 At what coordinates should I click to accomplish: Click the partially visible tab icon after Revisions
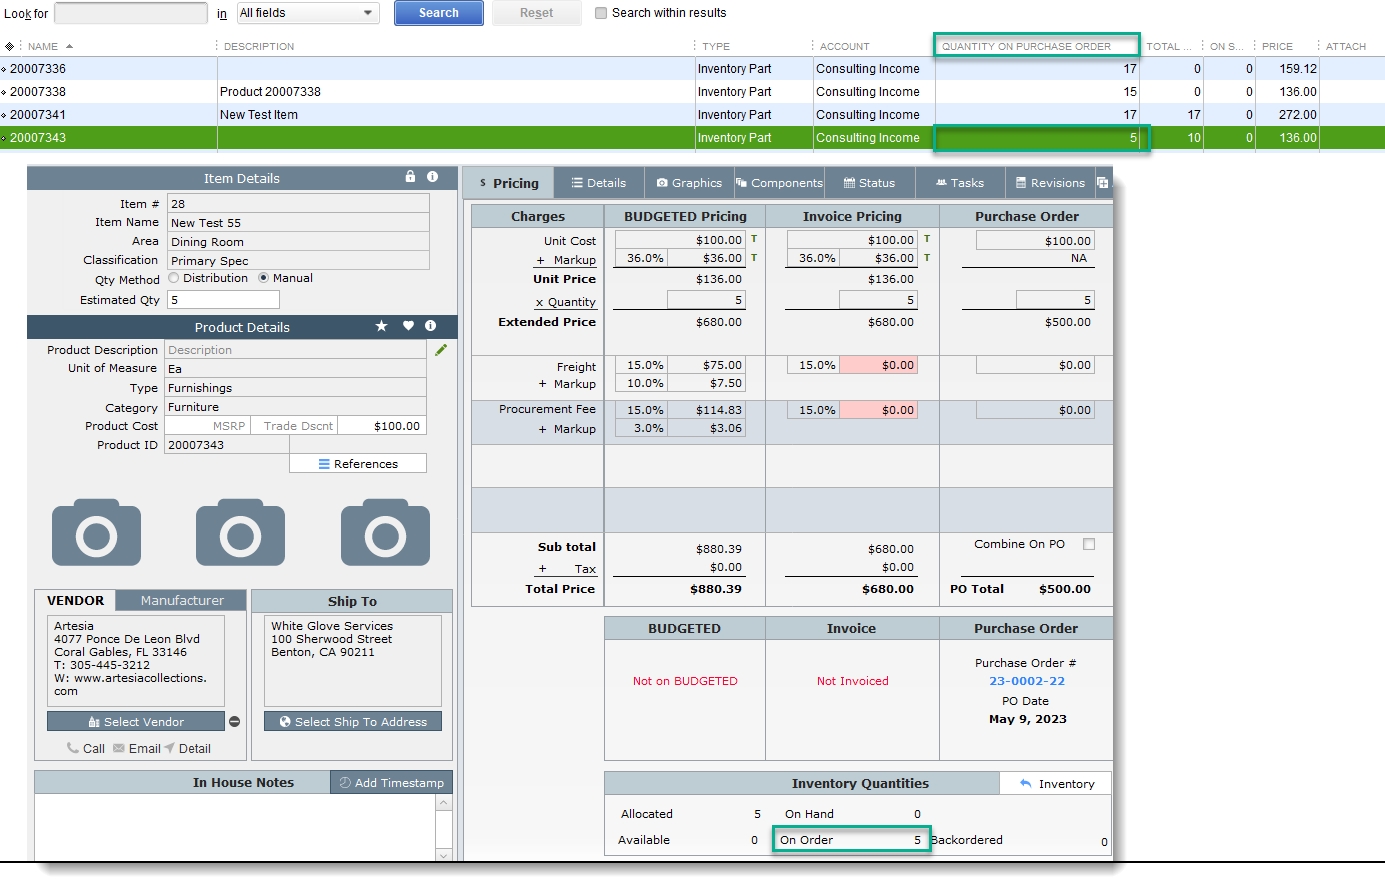click(x=1102, y=183)
